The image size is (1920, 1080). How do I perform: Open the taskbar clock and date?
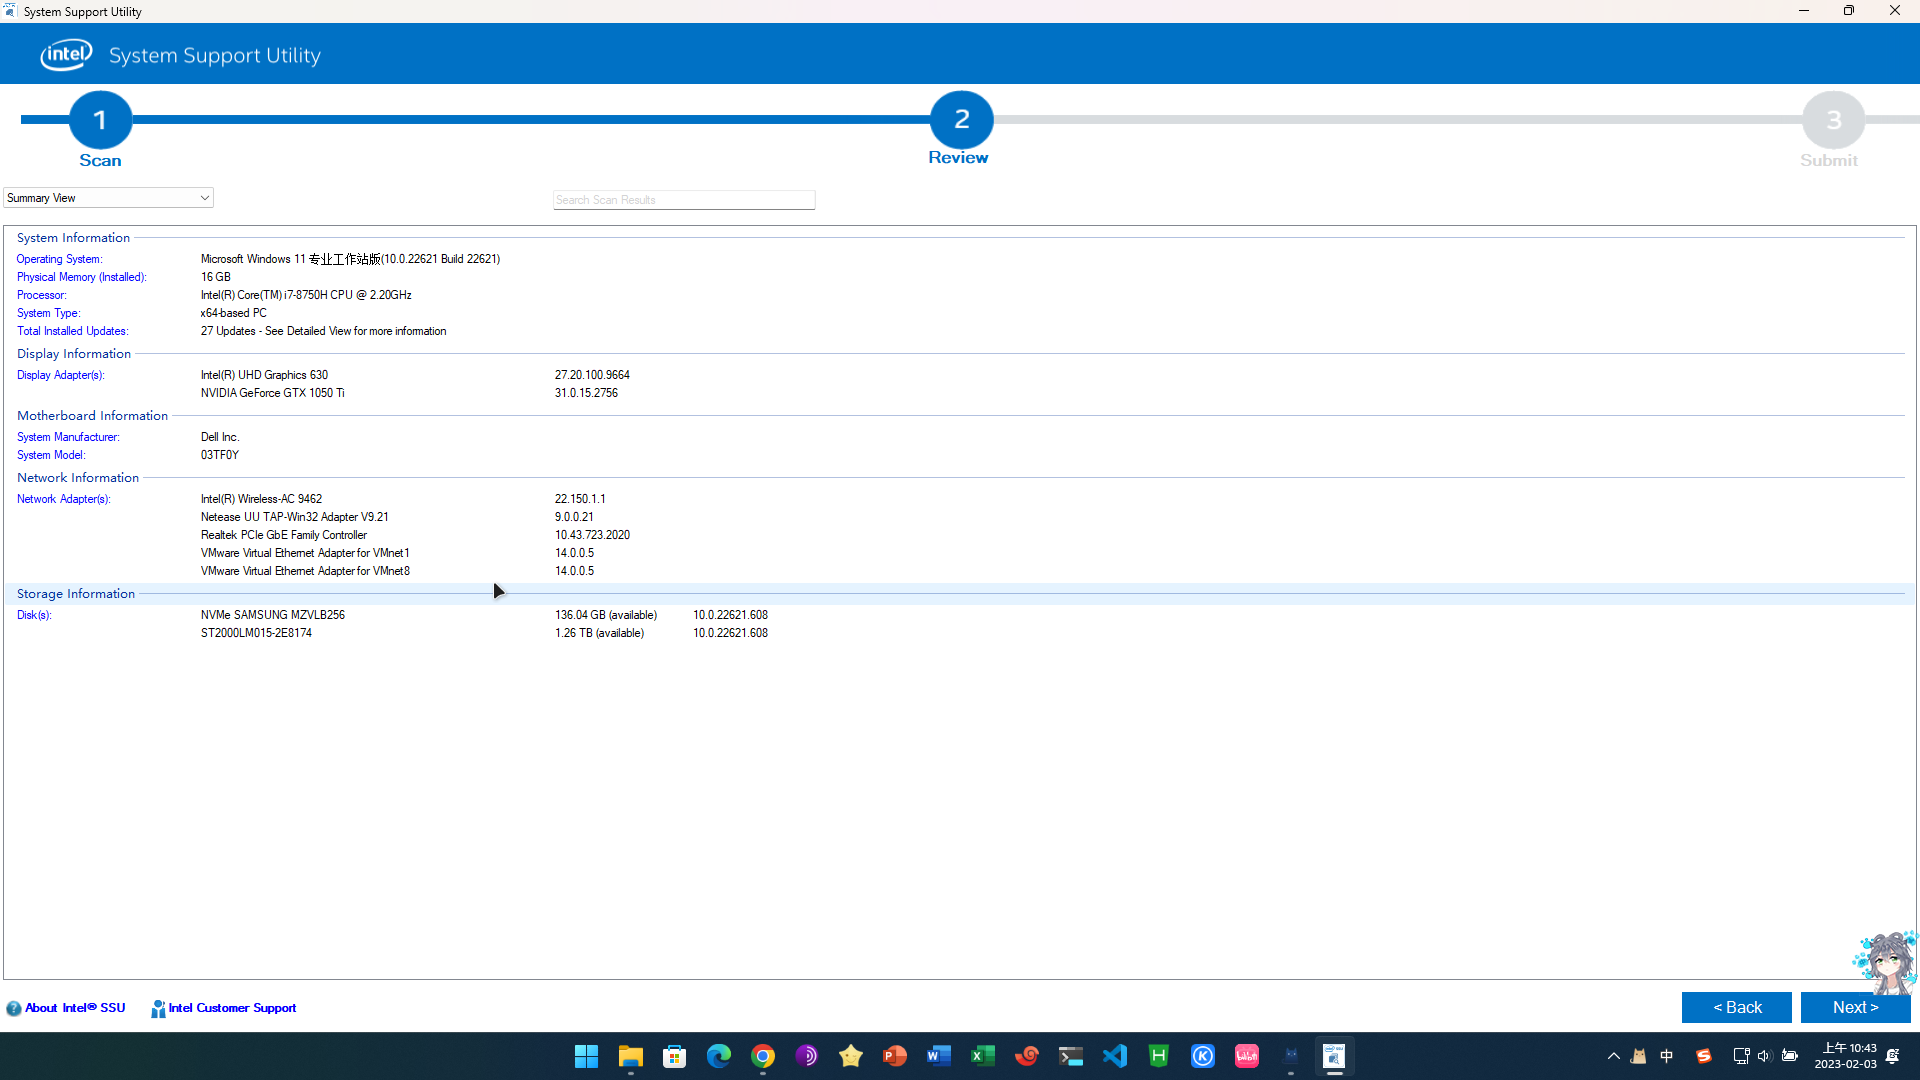[1846, 1056]
